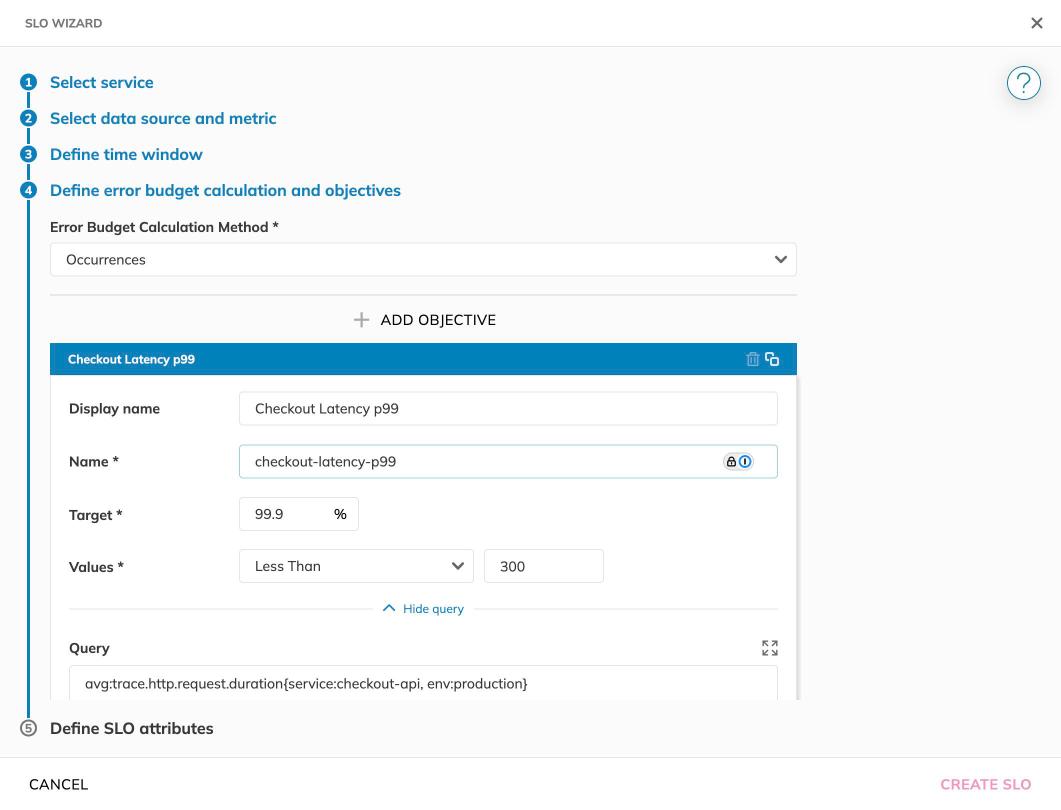The height and width of the screenshot is (810, 1061).
Task: Click the plus icon beside ADD OBJECTIVE
Action: click(x=361, y=320)
